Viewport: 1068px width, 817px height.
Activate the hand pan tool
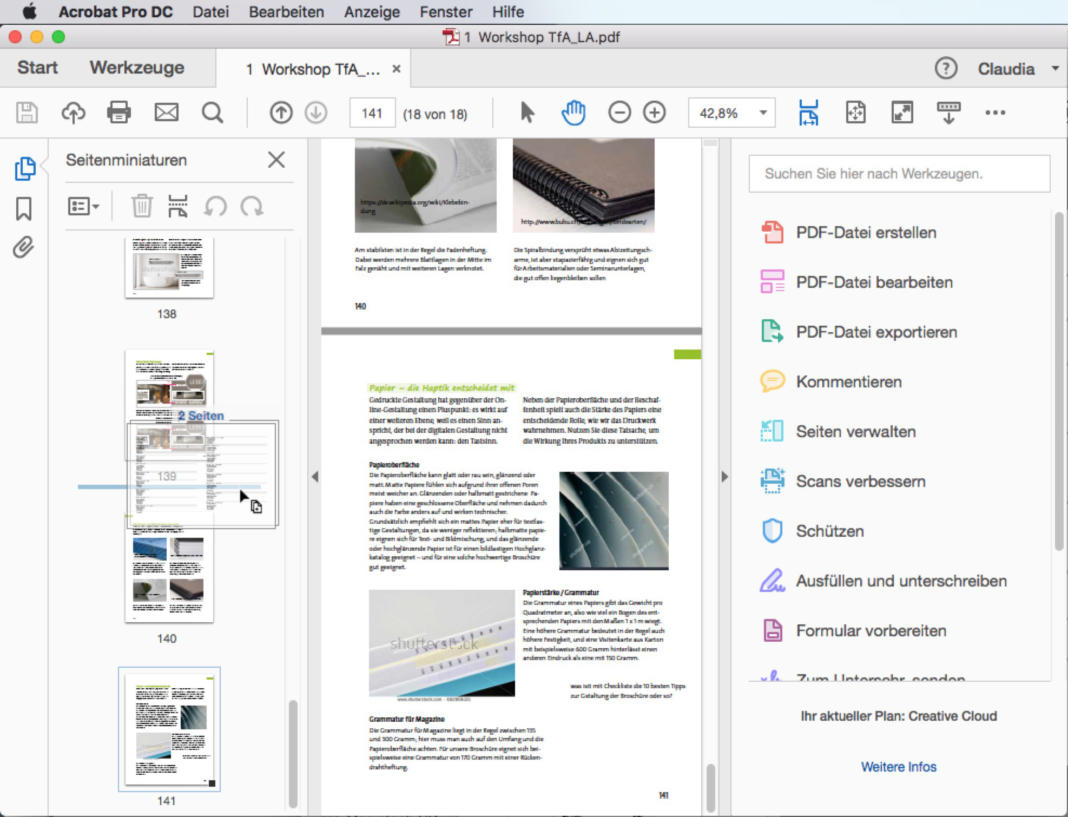pos(574,112)
